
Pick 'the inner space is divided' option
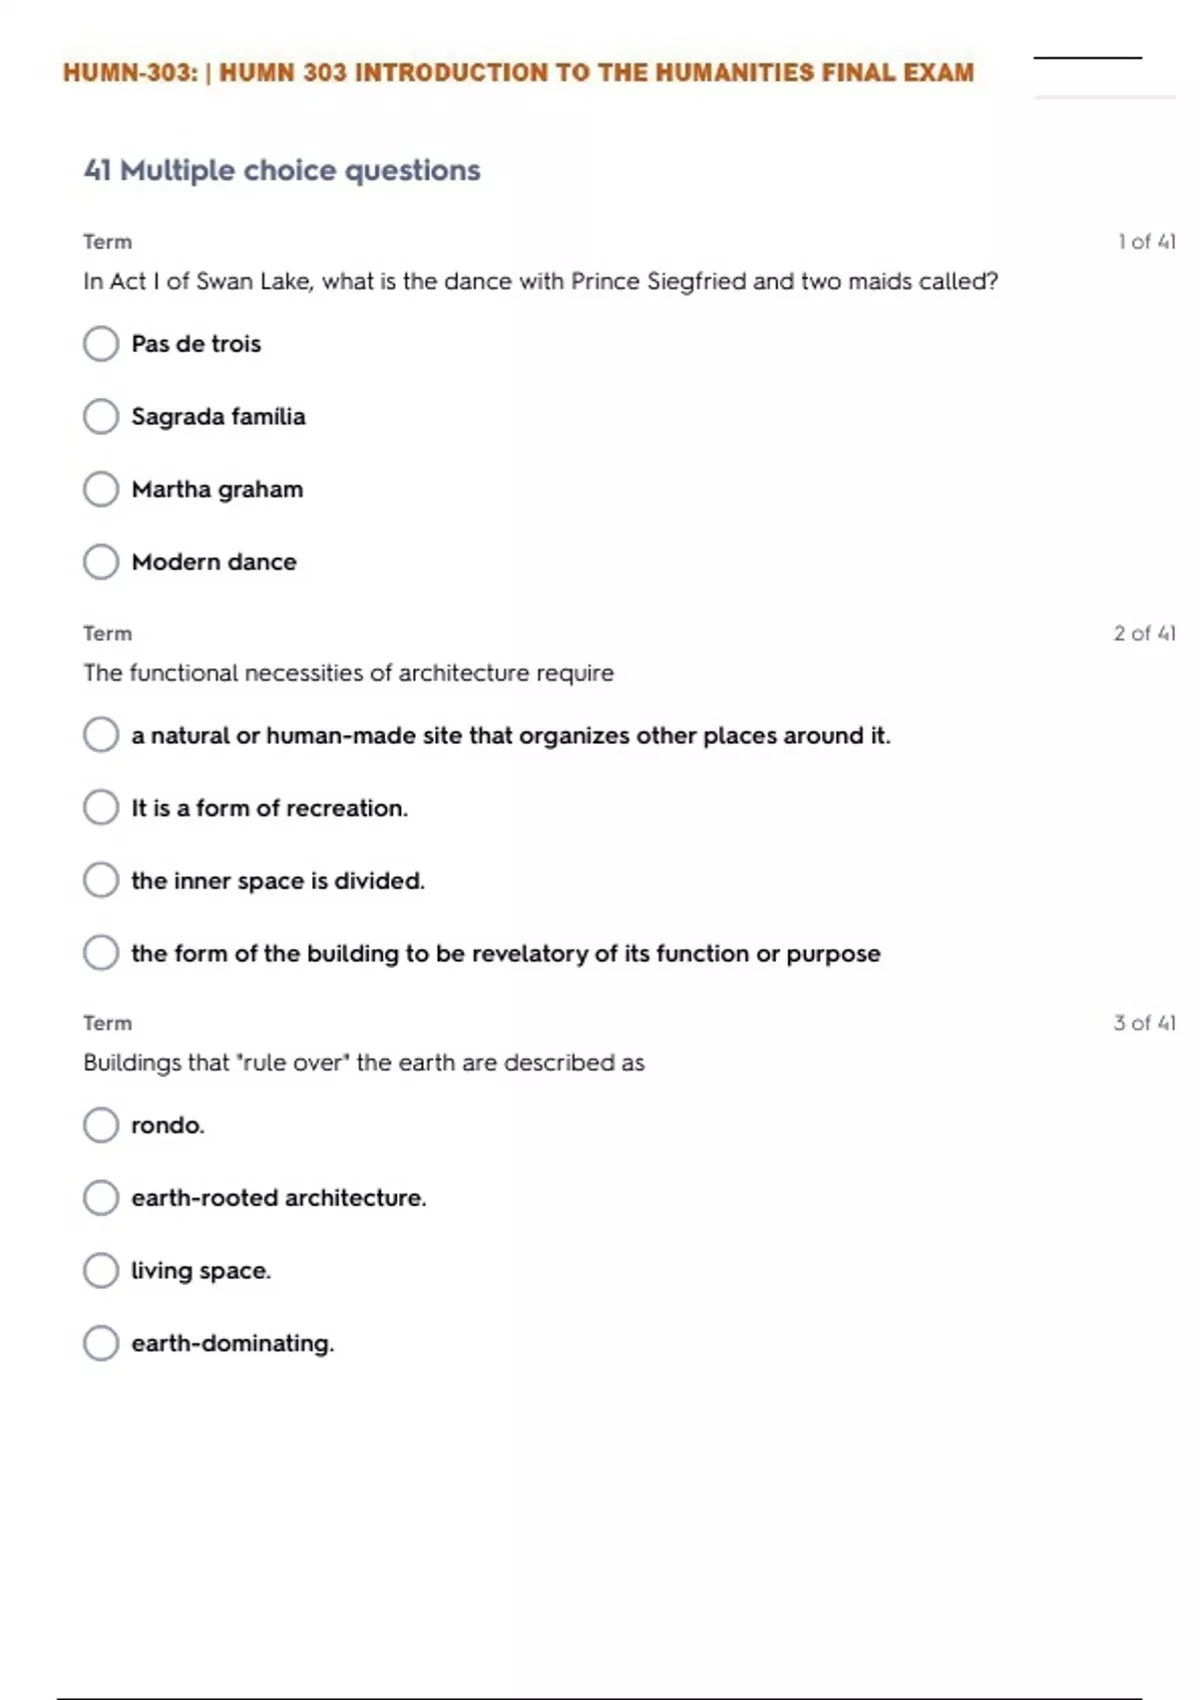click(x=101, y=881)
